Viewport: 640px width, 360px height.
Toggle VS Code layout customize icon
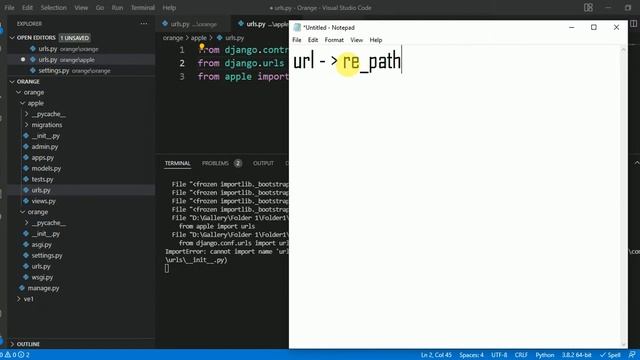[x=588, y=8]
